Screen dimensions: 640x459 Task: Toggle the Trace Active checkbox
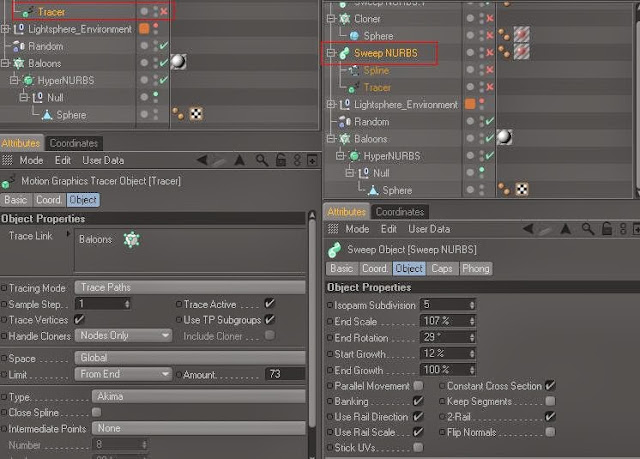pos(269,304)
